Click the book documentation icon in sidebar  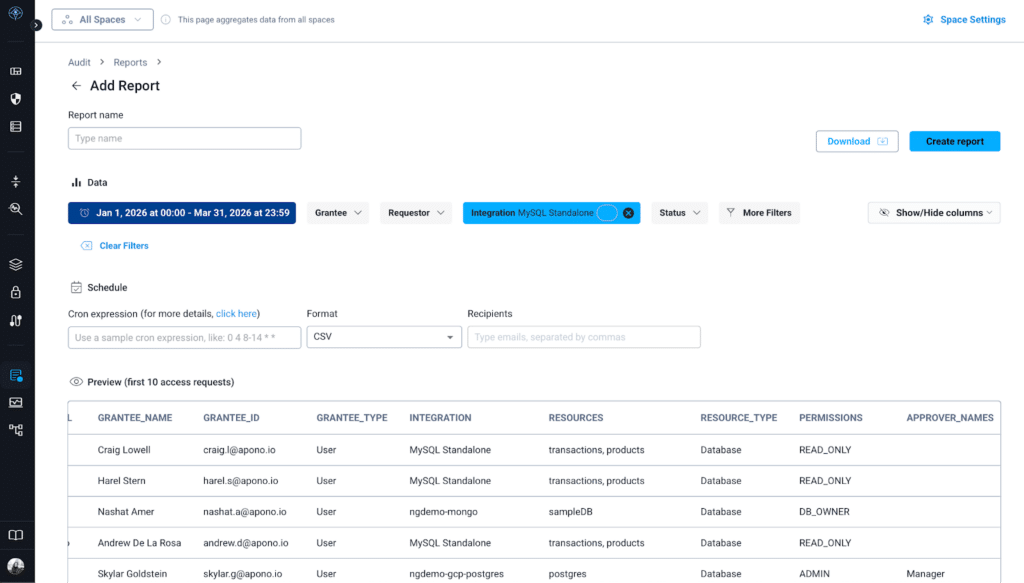[x=16, y=535]
